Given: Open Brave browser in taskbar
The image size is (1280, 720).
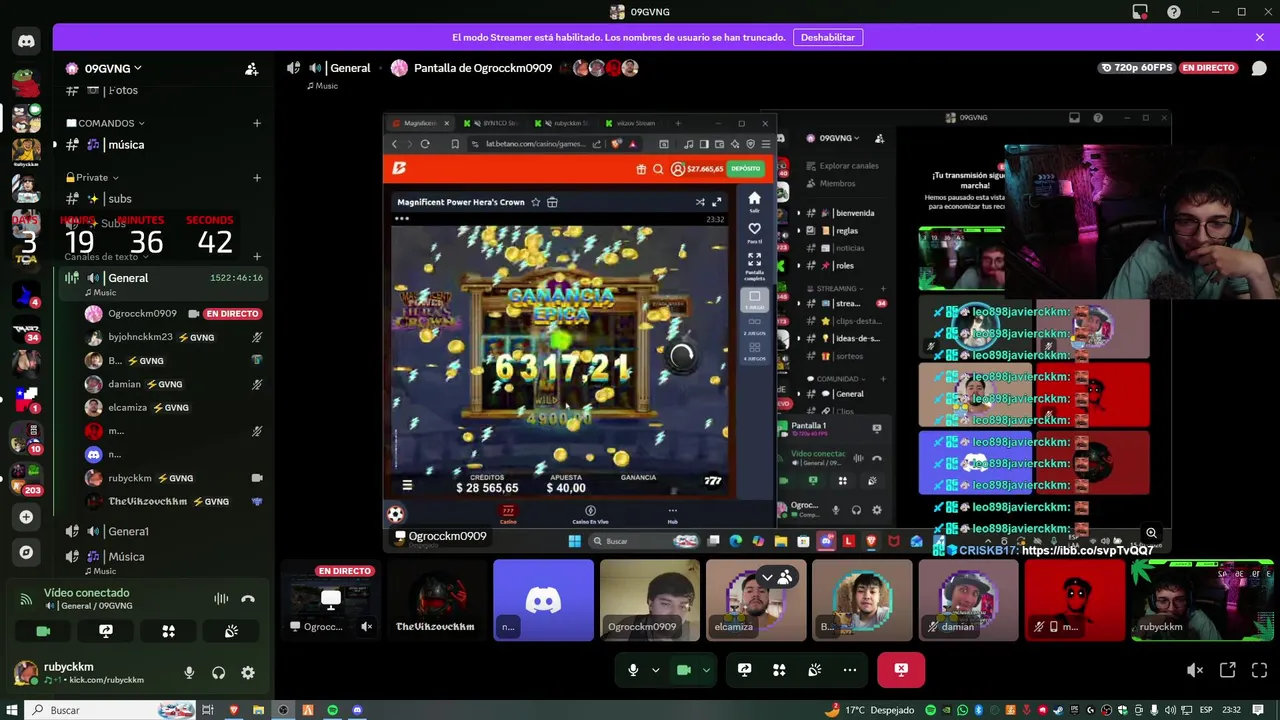Looking at the screenshot, I should coord(234,710).
